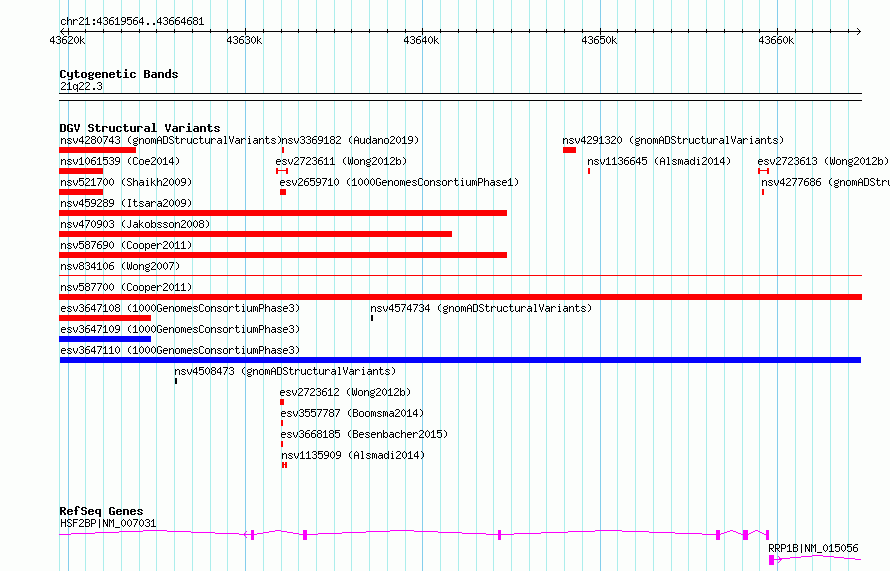The height and width of the screenshot is (571, 890).
Task: Click the 43620k ruler position
Action: pyautogui.click(x=68, y=40)
